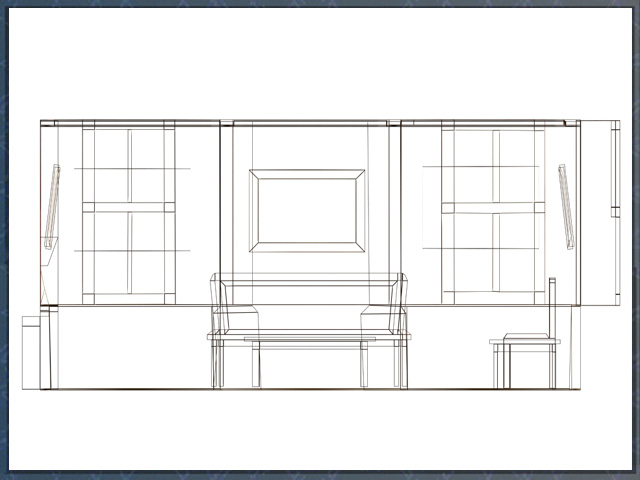640x480 pixels.
Task: Select the framed picture on the center wall
Action: pos(307,211)
